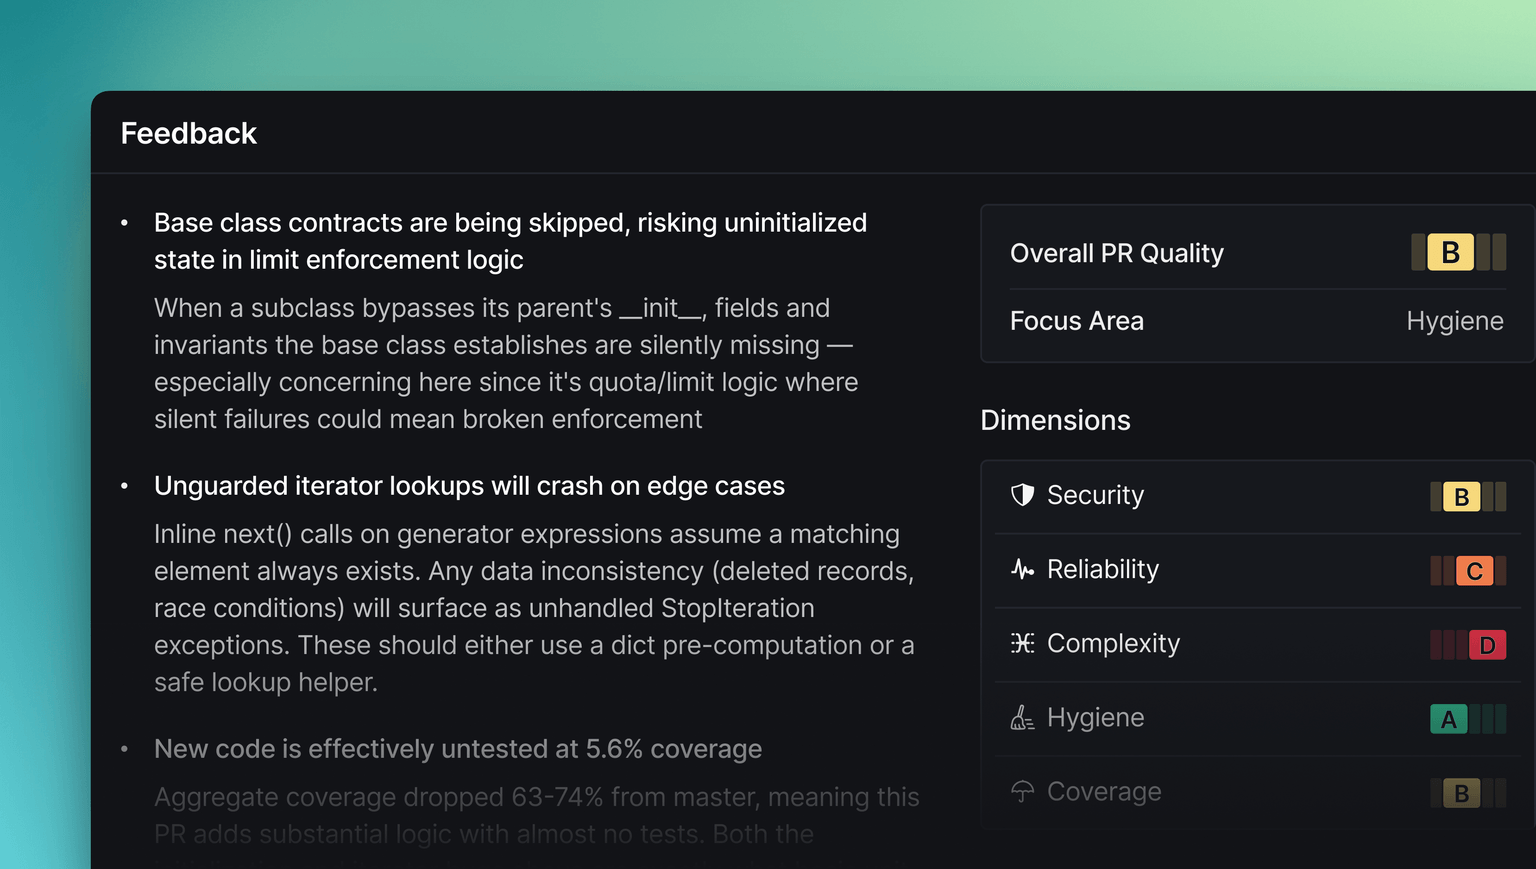The width and height of the screenshot is (1536, 869).
Task: Select the Reliability dimension label
Action: [x=1102, y=570]
